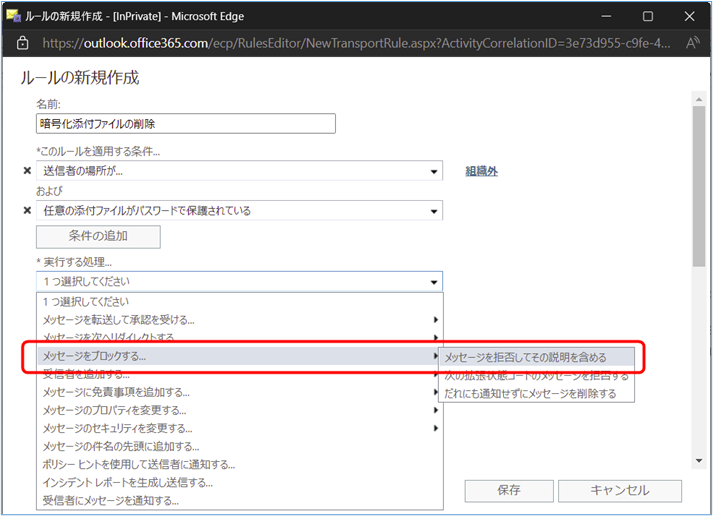Select だれにも通知せずにメッセージを削除する submenu item
This screenshot has width=713, height=516.
[537, 393]
